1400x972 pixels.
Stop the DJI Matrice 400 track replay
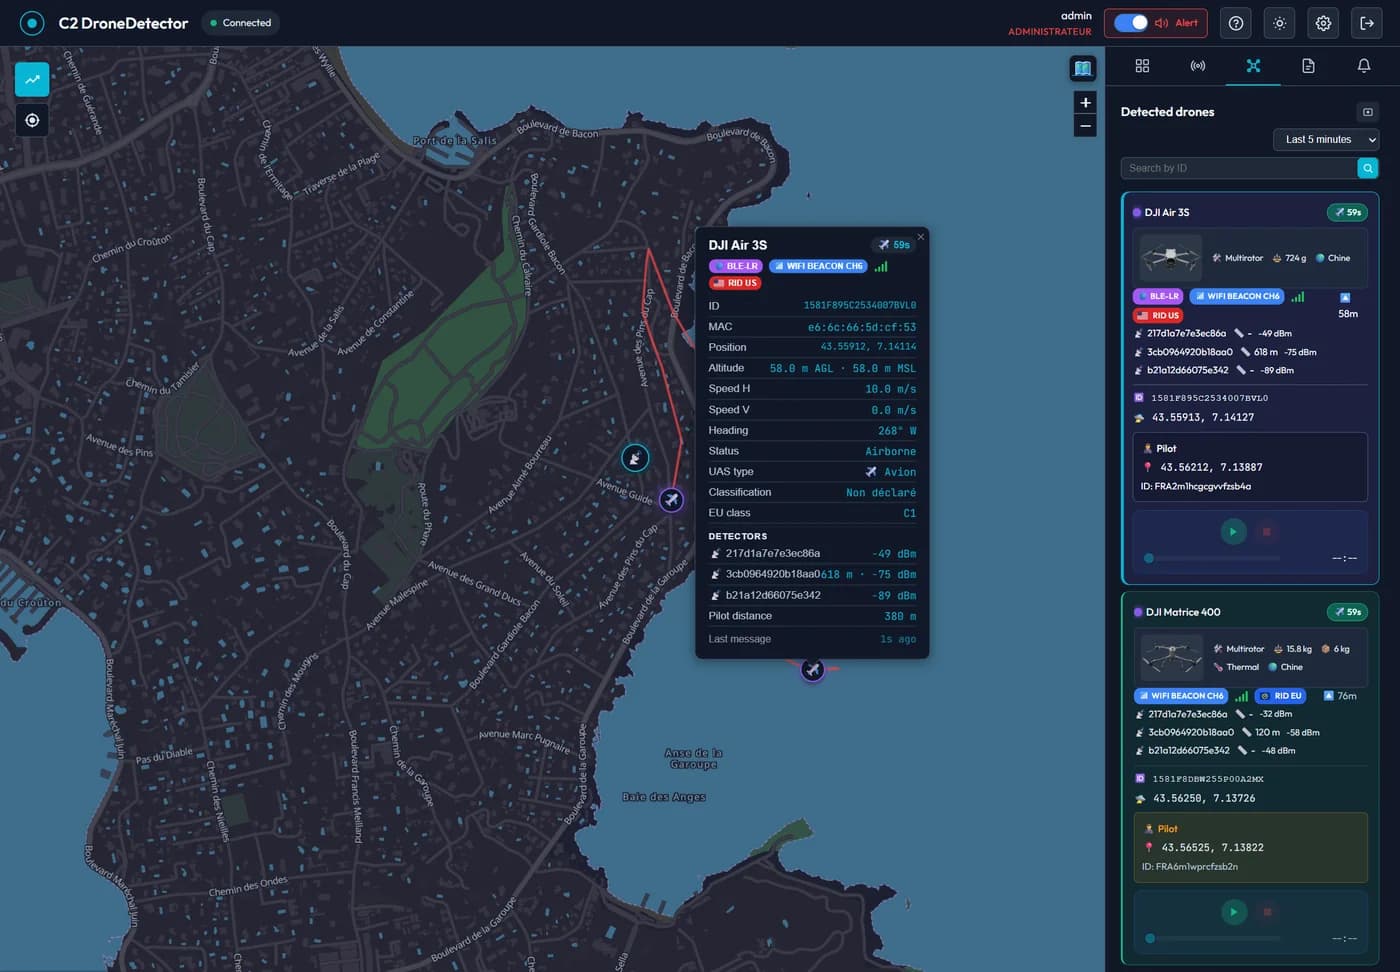(1267, 912)
